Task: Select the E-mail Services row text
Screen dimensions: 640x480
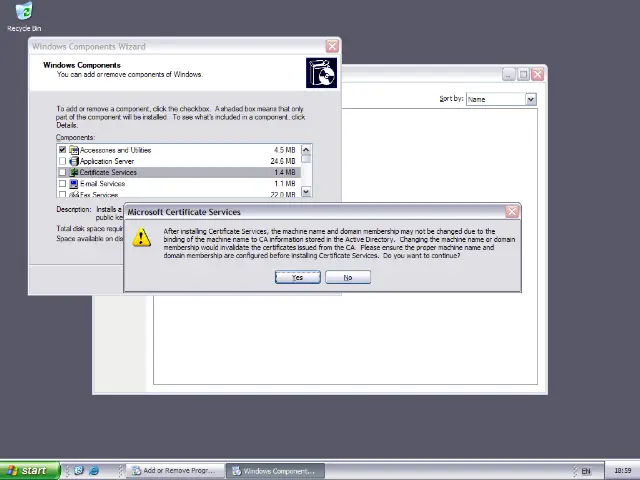Action: click(102, 183)
